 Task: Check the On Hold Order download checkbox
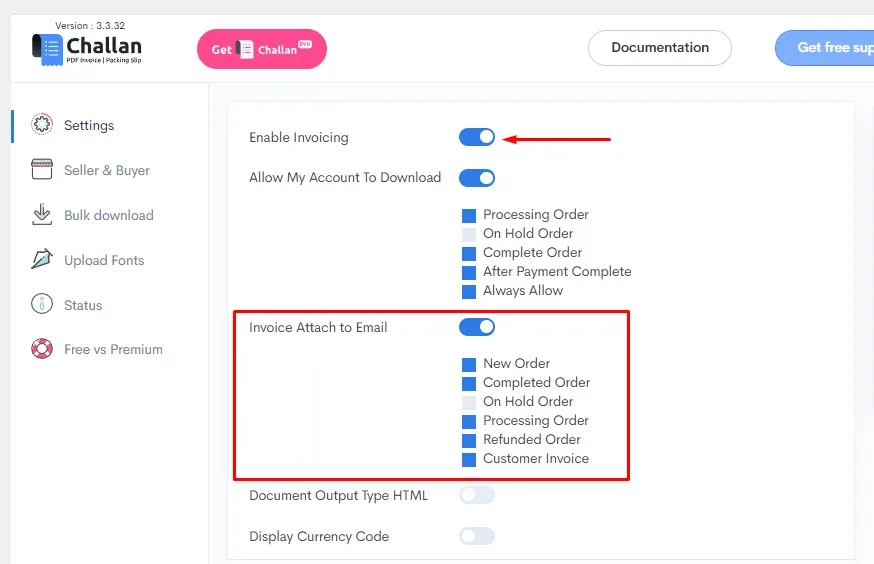pos(469,235)
